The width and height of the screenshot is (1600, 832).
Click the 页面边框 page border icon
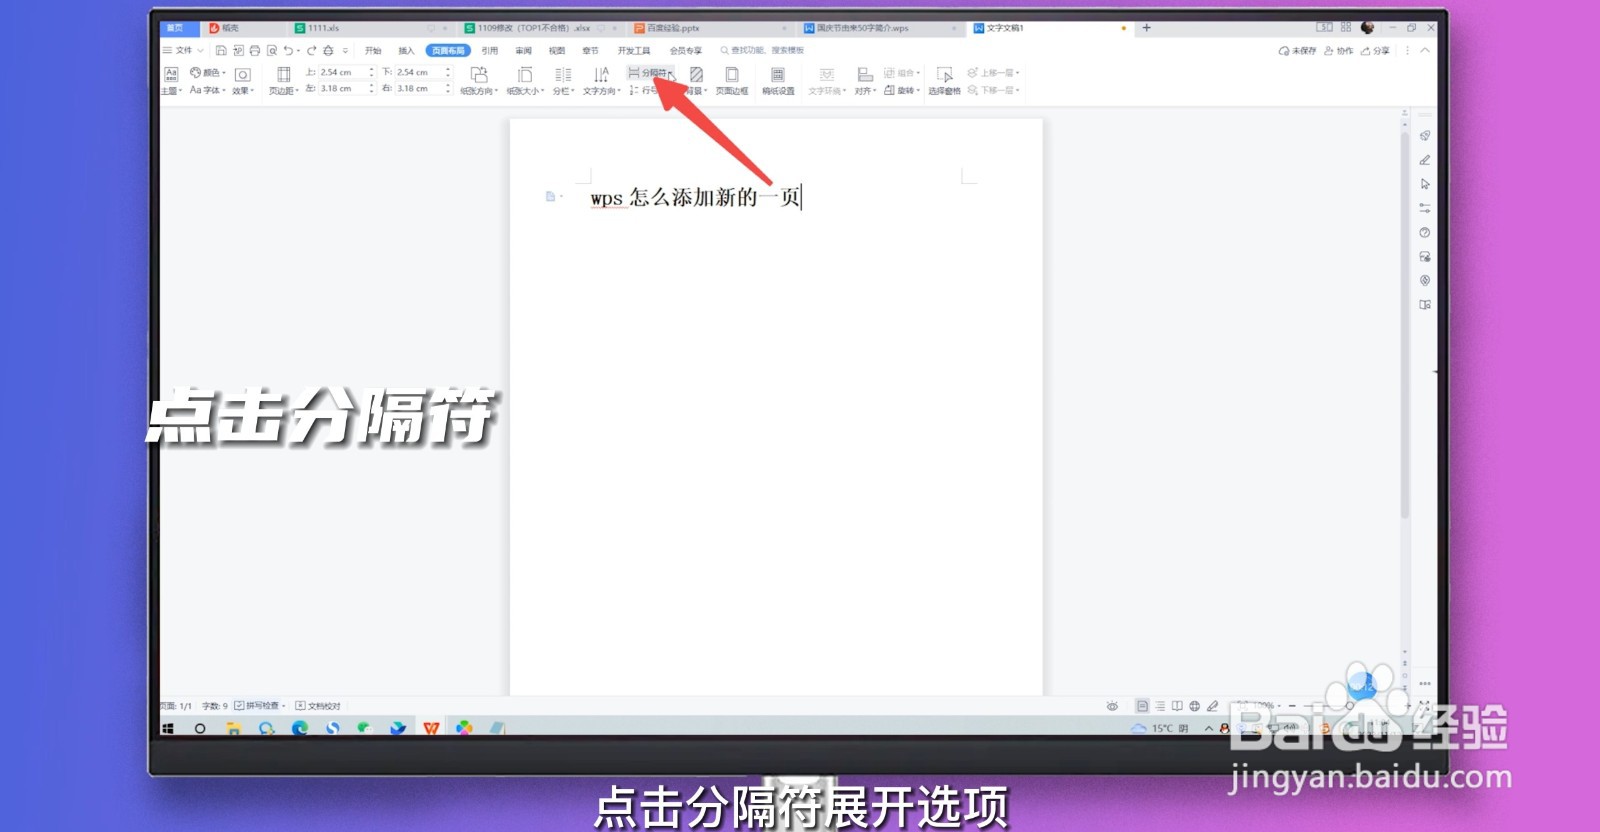click(x=732, y=75)
